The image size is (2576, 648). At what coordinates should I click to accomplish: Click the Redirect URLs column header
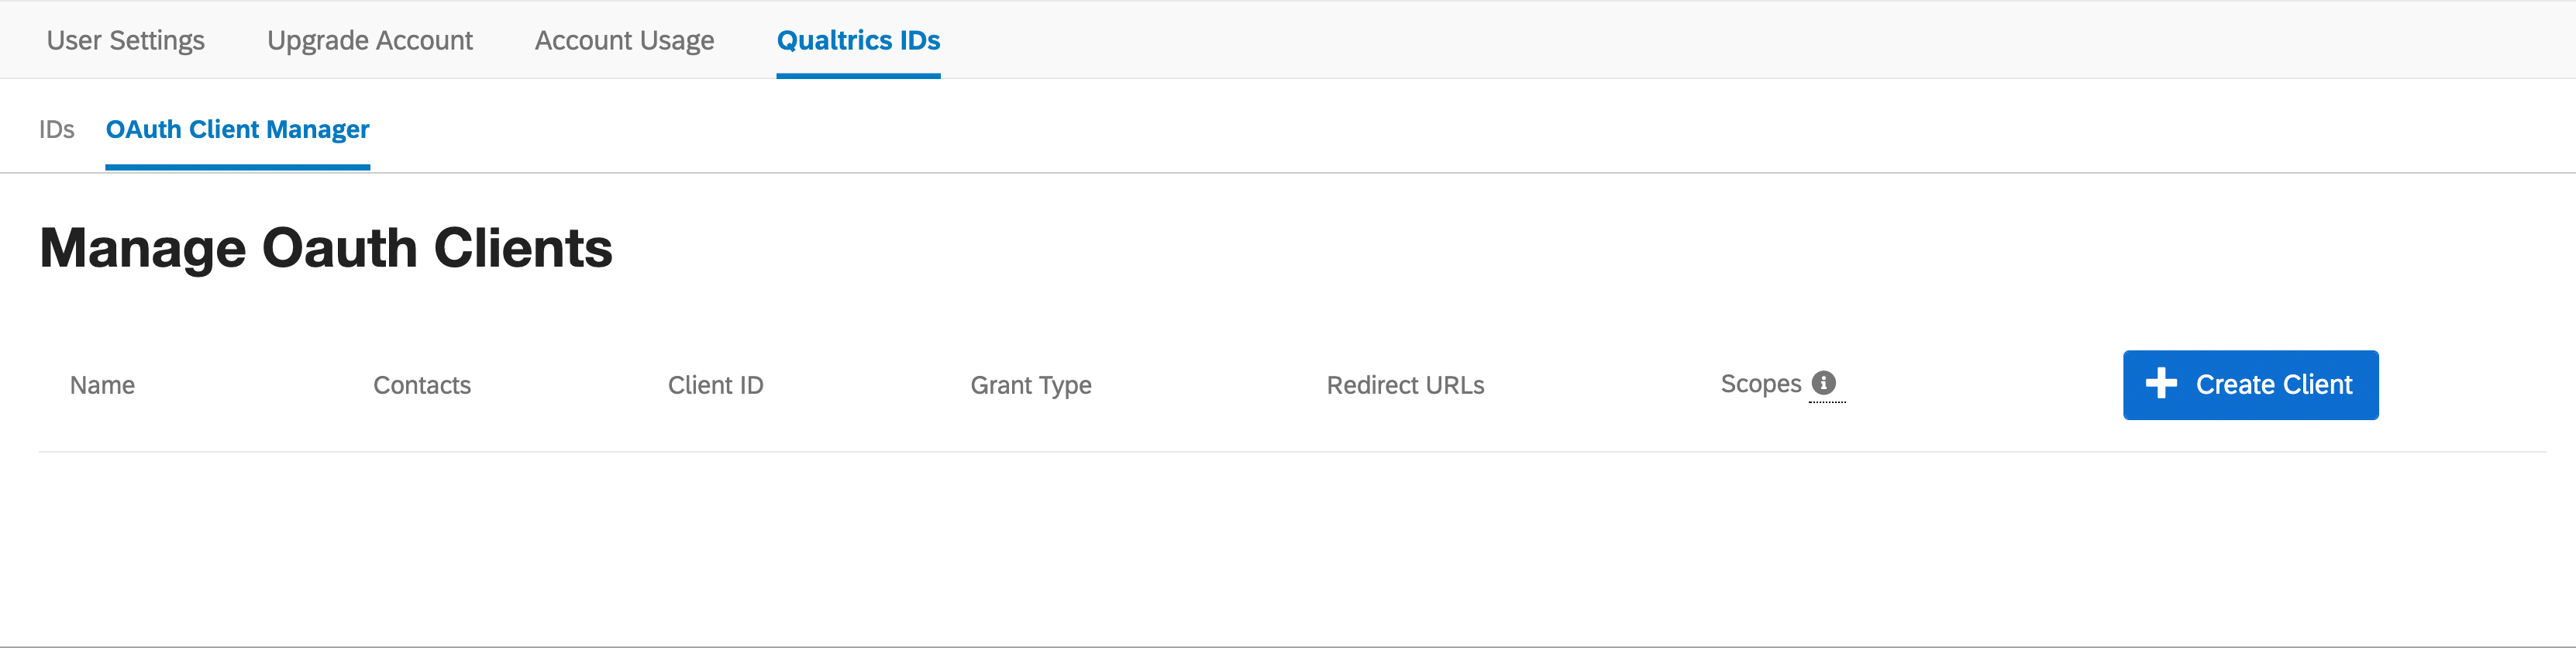[1405, 385]
